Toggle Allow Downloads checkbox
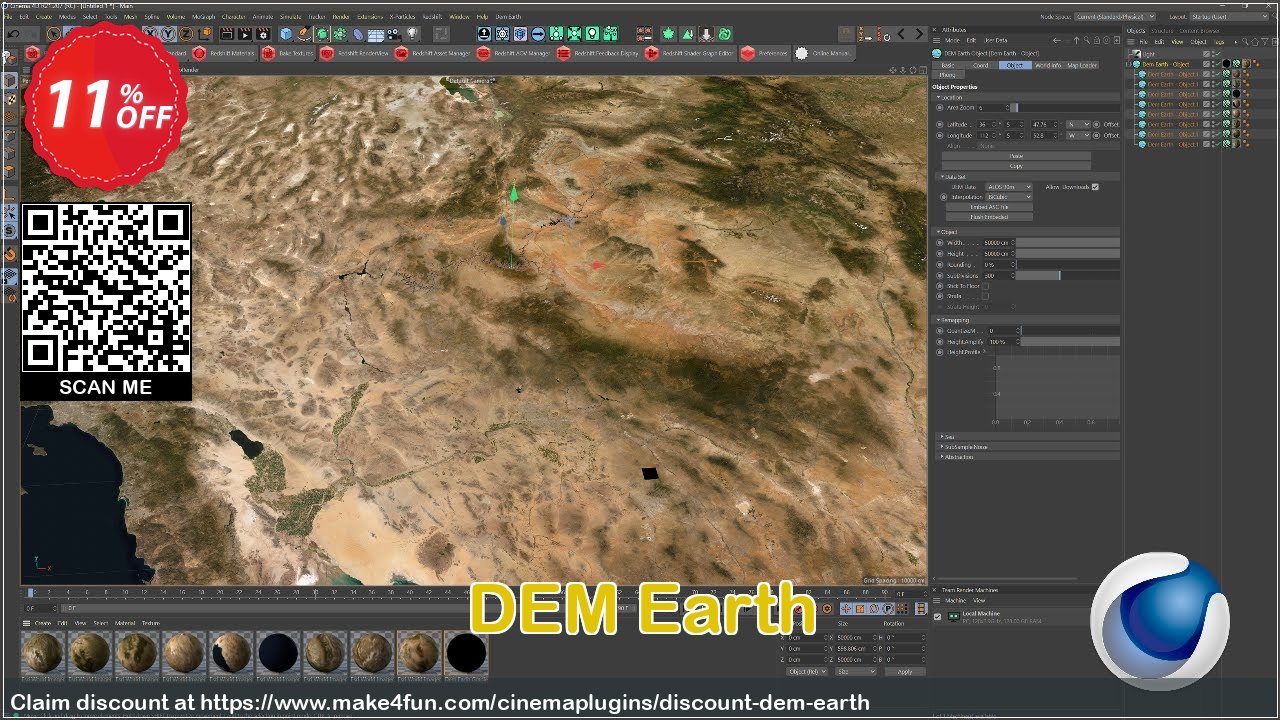 pos(1095,187)
